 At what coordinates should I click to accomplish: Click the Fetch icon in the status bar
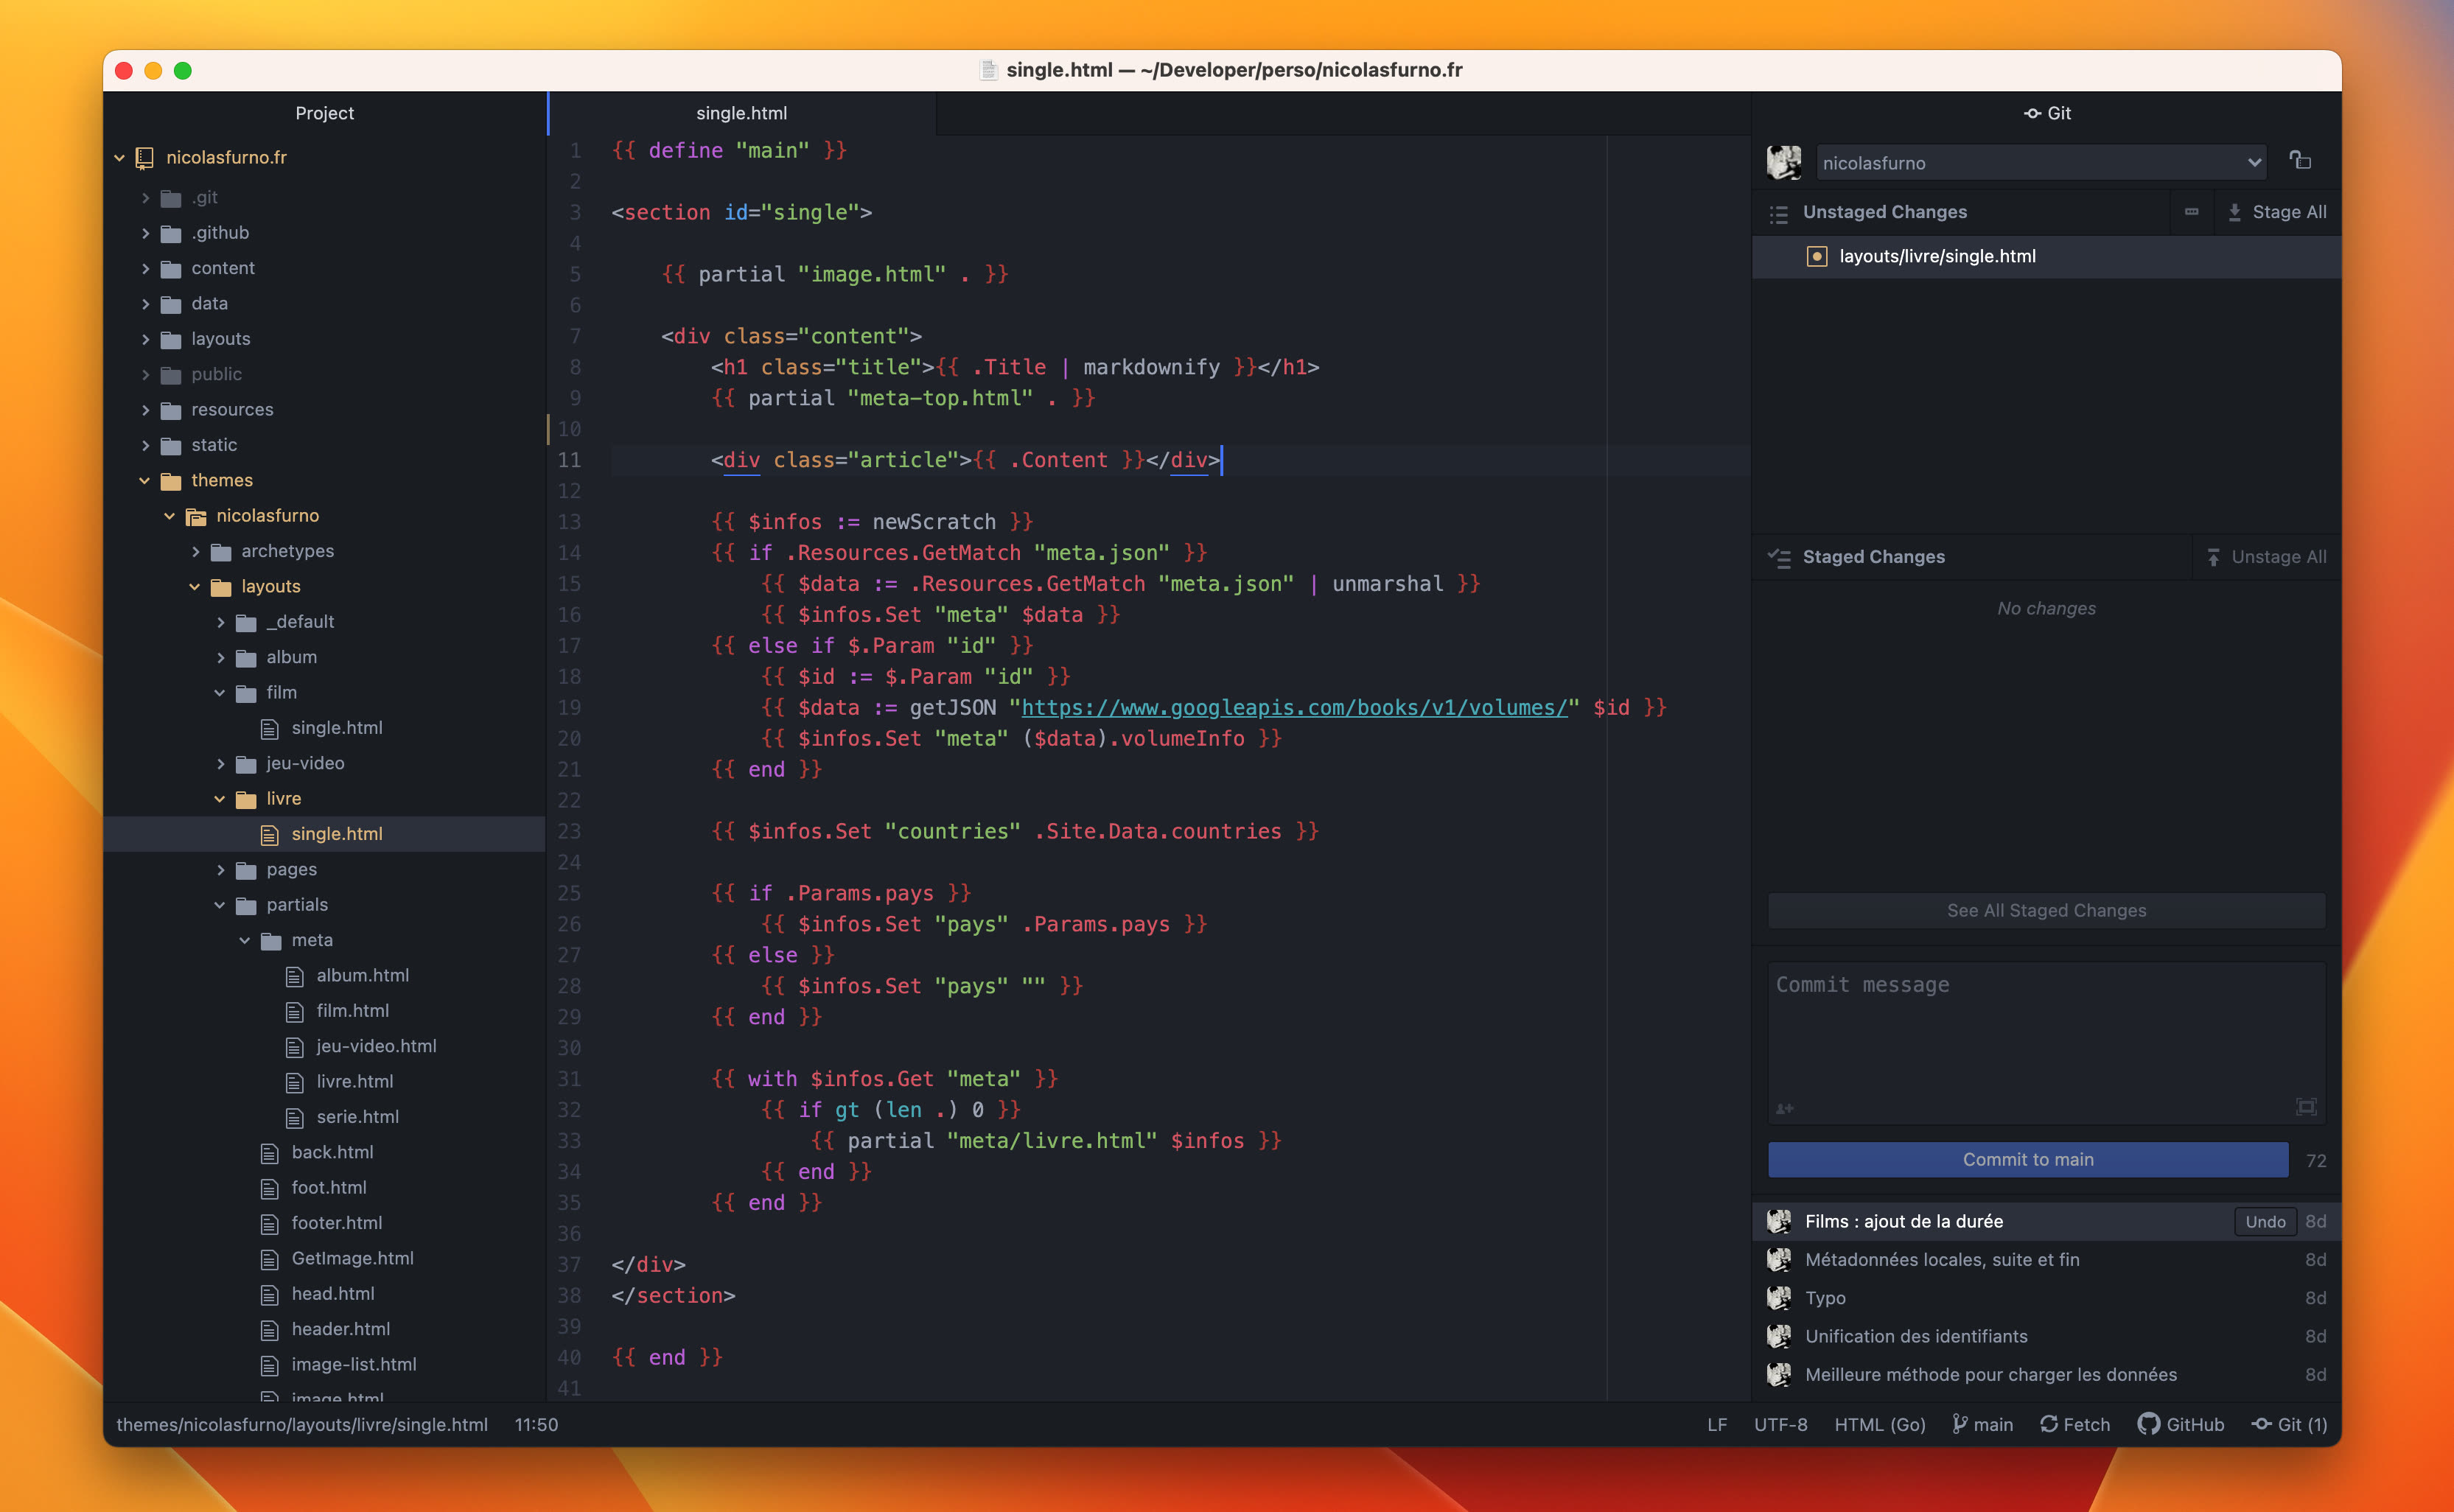[2049, 1424]
